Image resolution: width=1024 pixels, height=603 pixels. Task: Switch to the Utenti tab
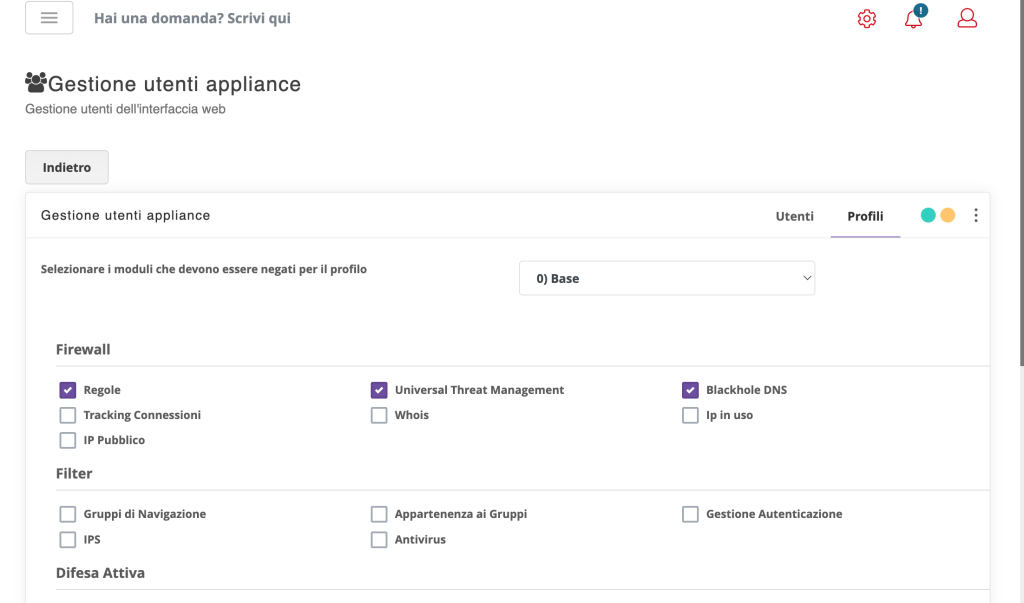click(794, 216)
